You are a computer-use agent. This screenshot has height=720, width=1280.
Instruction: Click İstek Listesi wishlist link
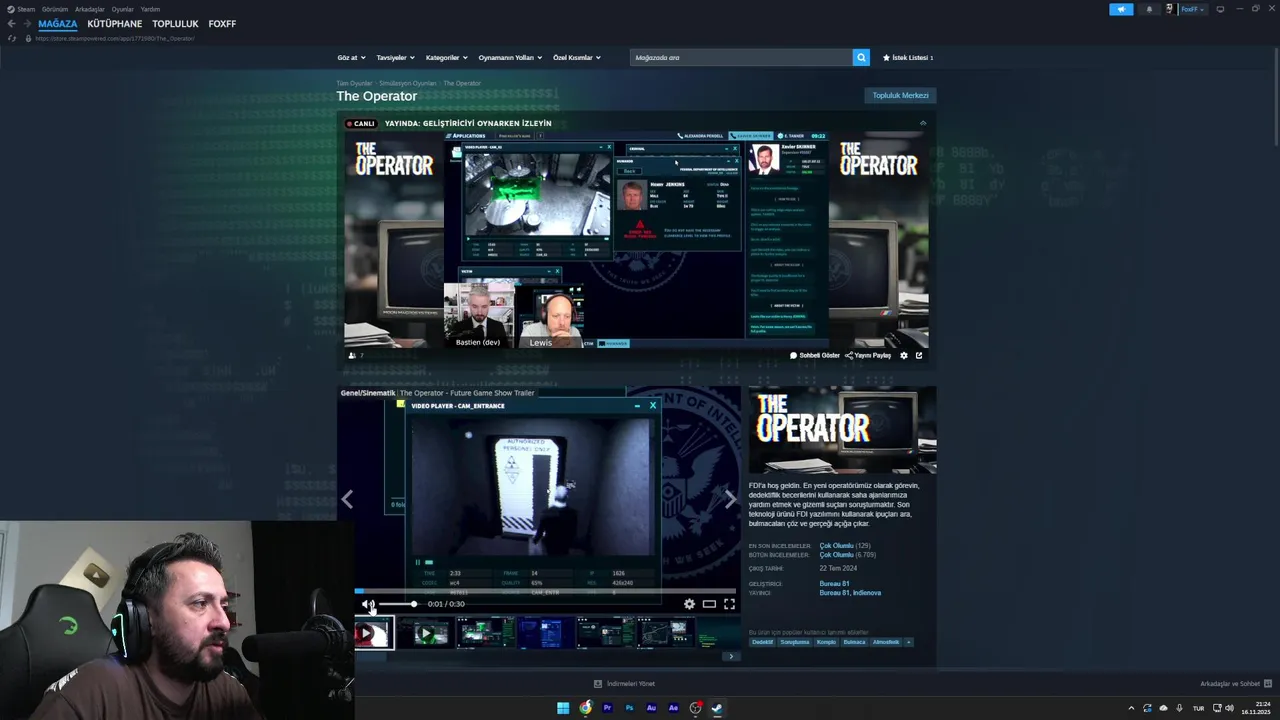[908, 58]
